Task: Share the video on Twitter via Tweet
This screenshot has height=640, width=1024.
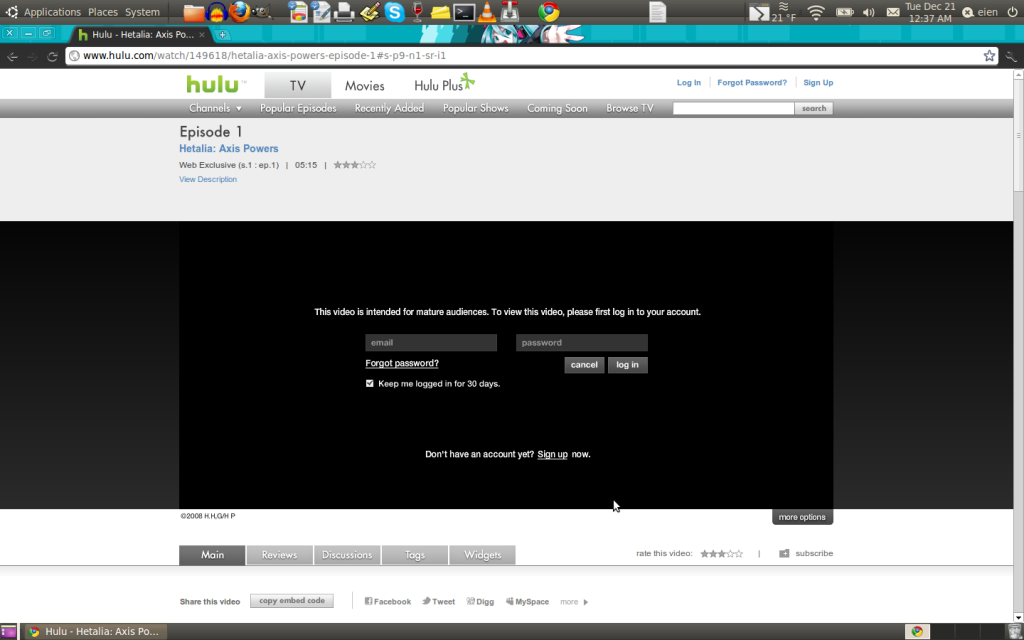Action: click(438, 601)
